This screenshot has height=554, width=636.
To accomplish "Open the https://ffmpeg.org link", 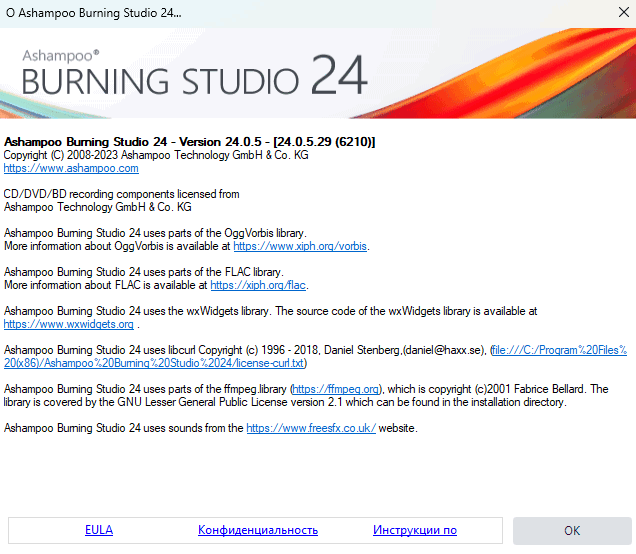I will (x=335, y=389).
